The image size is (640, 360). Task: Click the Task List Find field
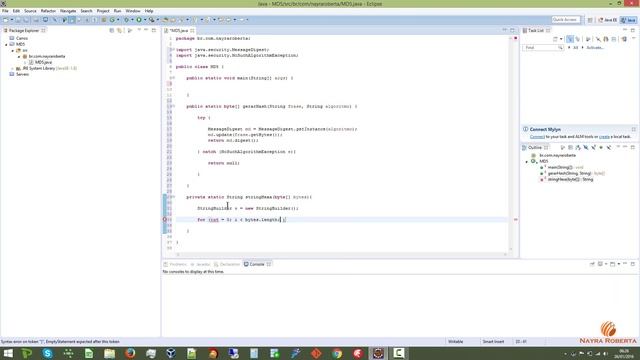tap(542, 48)
